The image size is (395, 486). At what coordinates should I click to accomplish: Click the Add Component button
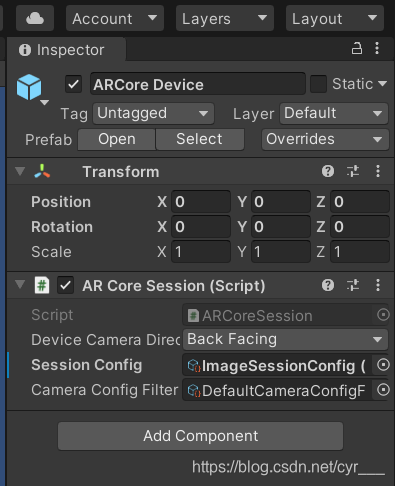(x=200, y=436)
